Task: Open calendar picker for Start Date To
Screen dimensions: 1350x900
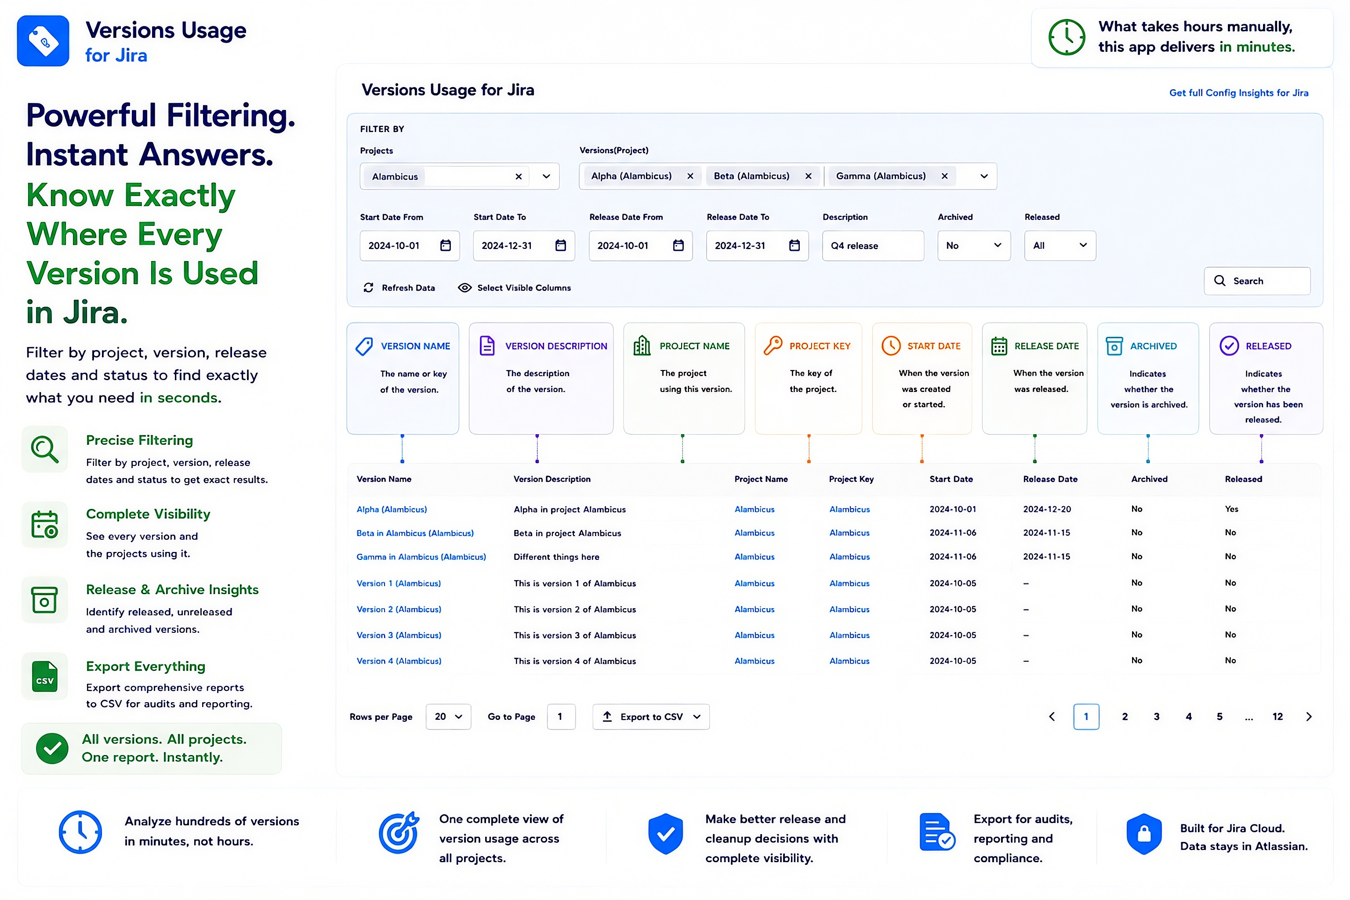Action: (561, 246)
